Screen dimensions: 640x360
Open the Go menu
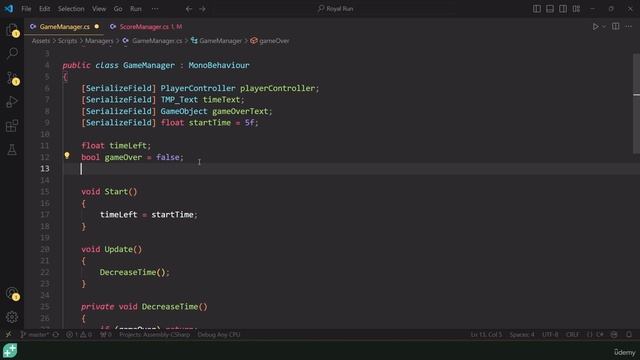118,9
